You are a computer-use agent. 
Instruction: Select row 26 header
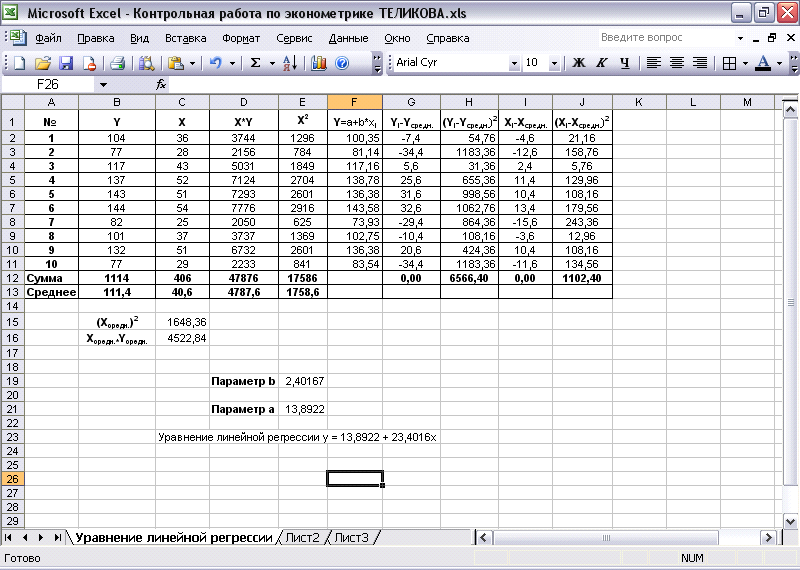click(x=12, y=479)
